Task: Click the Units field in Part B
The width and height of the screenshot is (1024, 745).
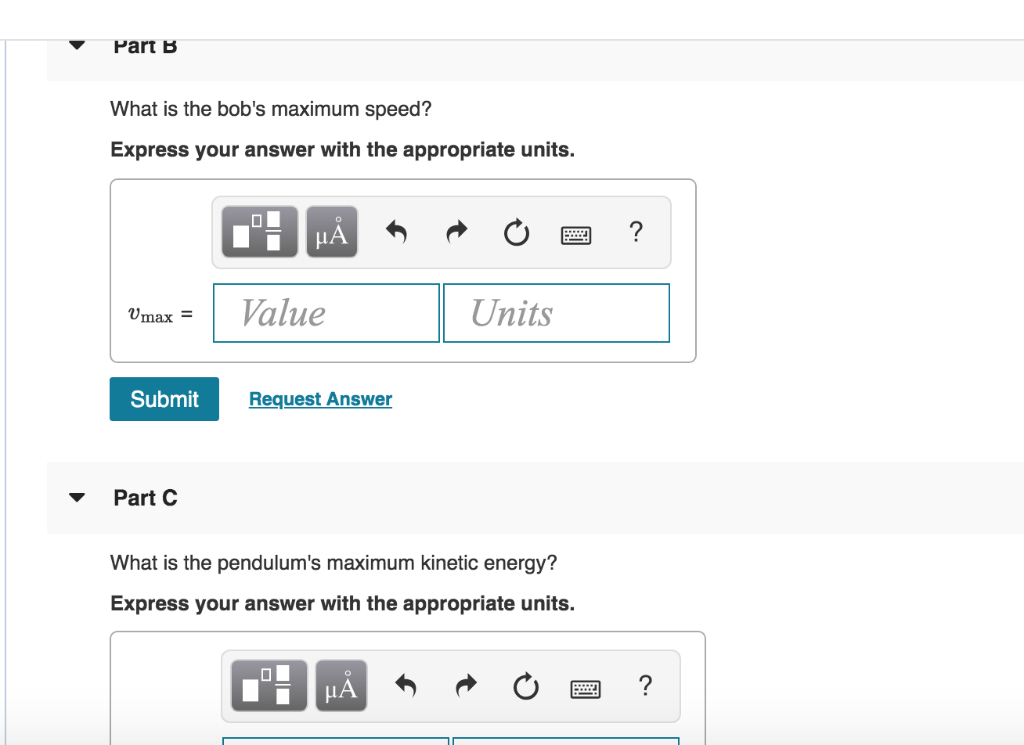Action: coord(556,312)
